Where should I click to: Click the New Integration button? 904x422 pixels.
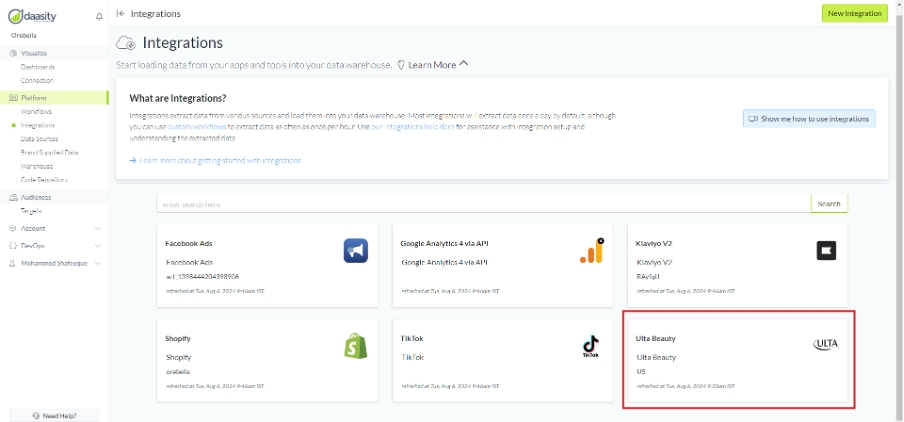click(x=854, y=13)
